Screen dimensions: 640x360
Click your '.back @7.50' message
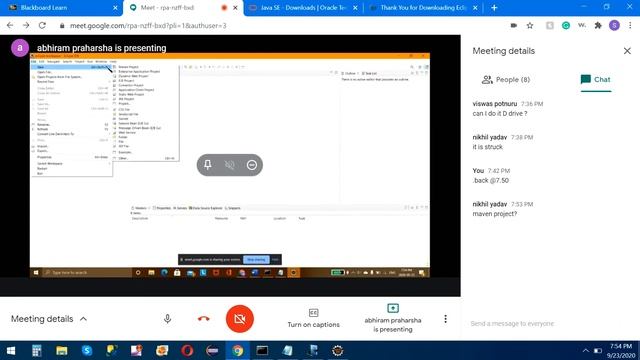pyautogui.click(x=490, y=180)
